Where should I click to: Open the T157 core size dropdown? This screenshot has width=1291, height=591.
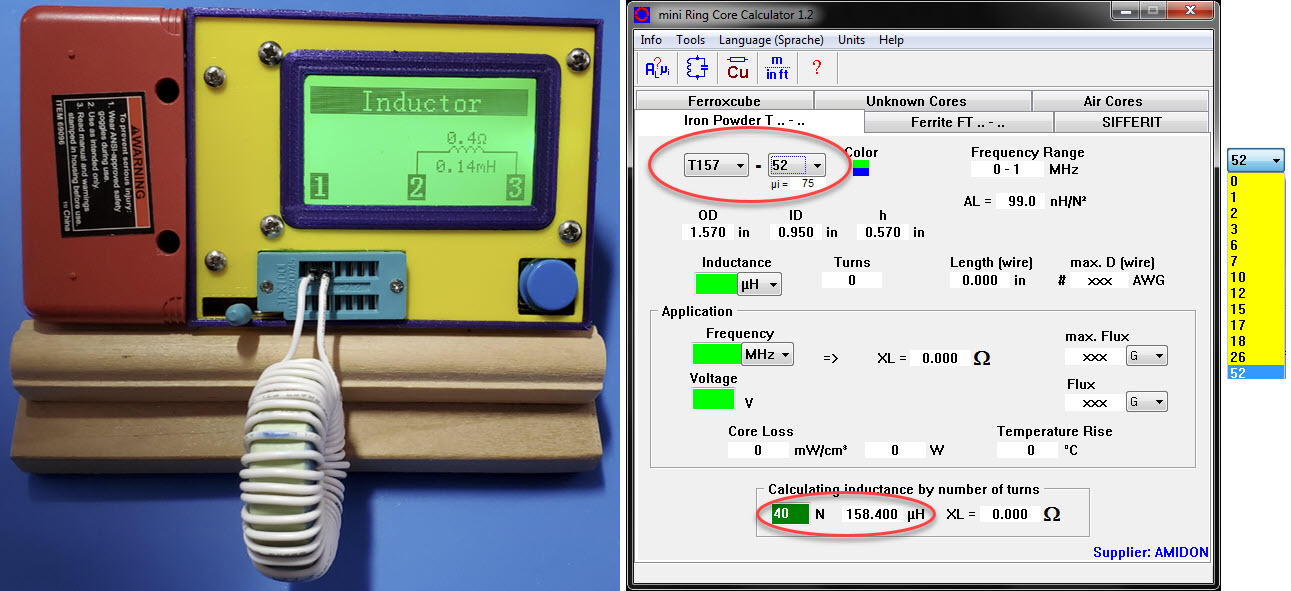point(716,165)
